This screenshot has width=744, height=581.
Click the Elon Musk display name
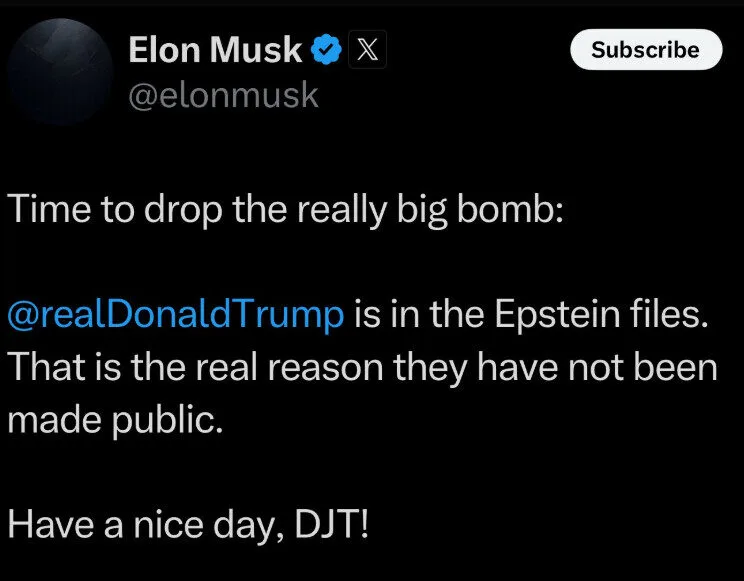[214, 49]
